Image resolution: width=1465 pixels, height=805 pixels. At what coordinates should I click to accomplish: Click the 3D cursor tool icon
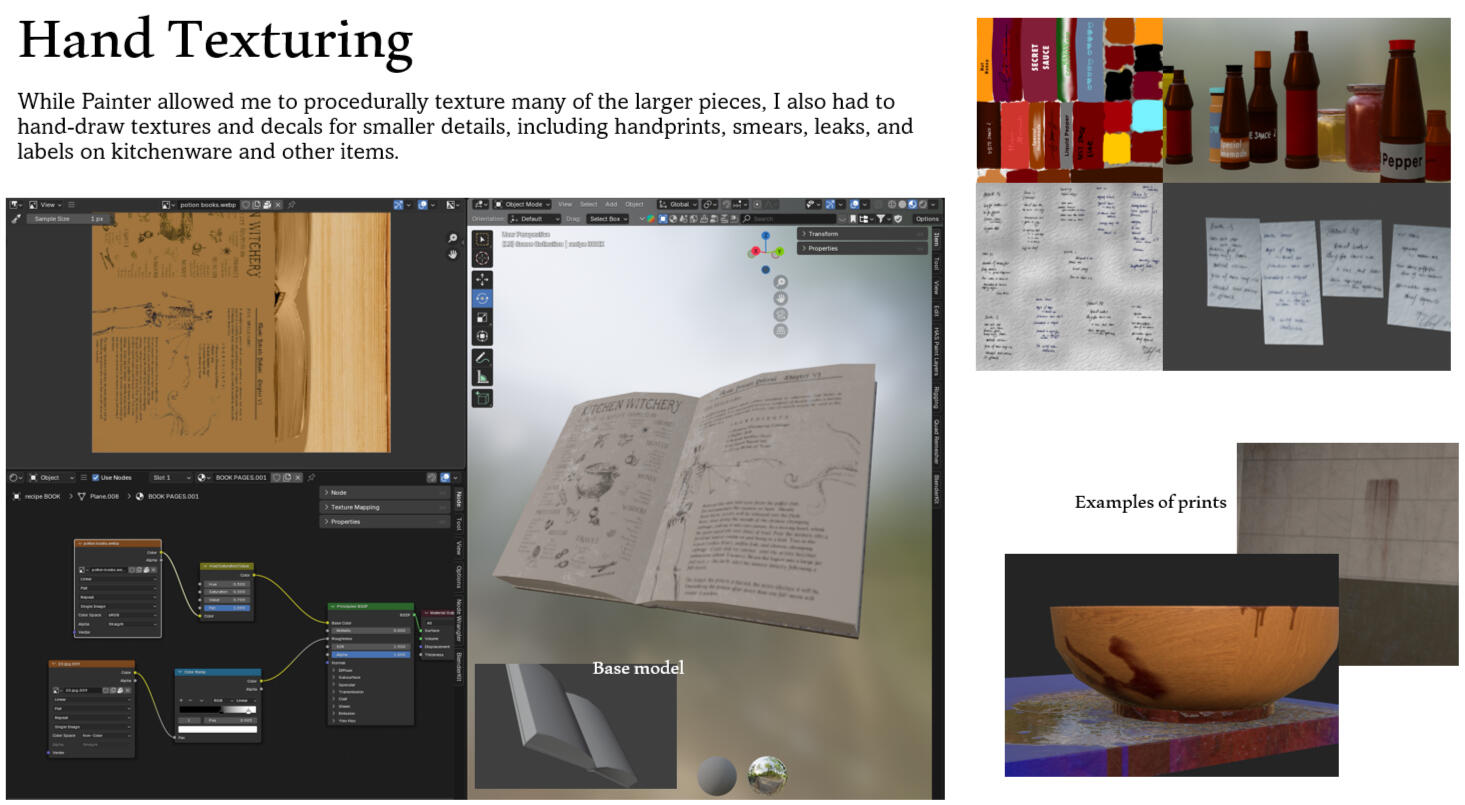482,258
